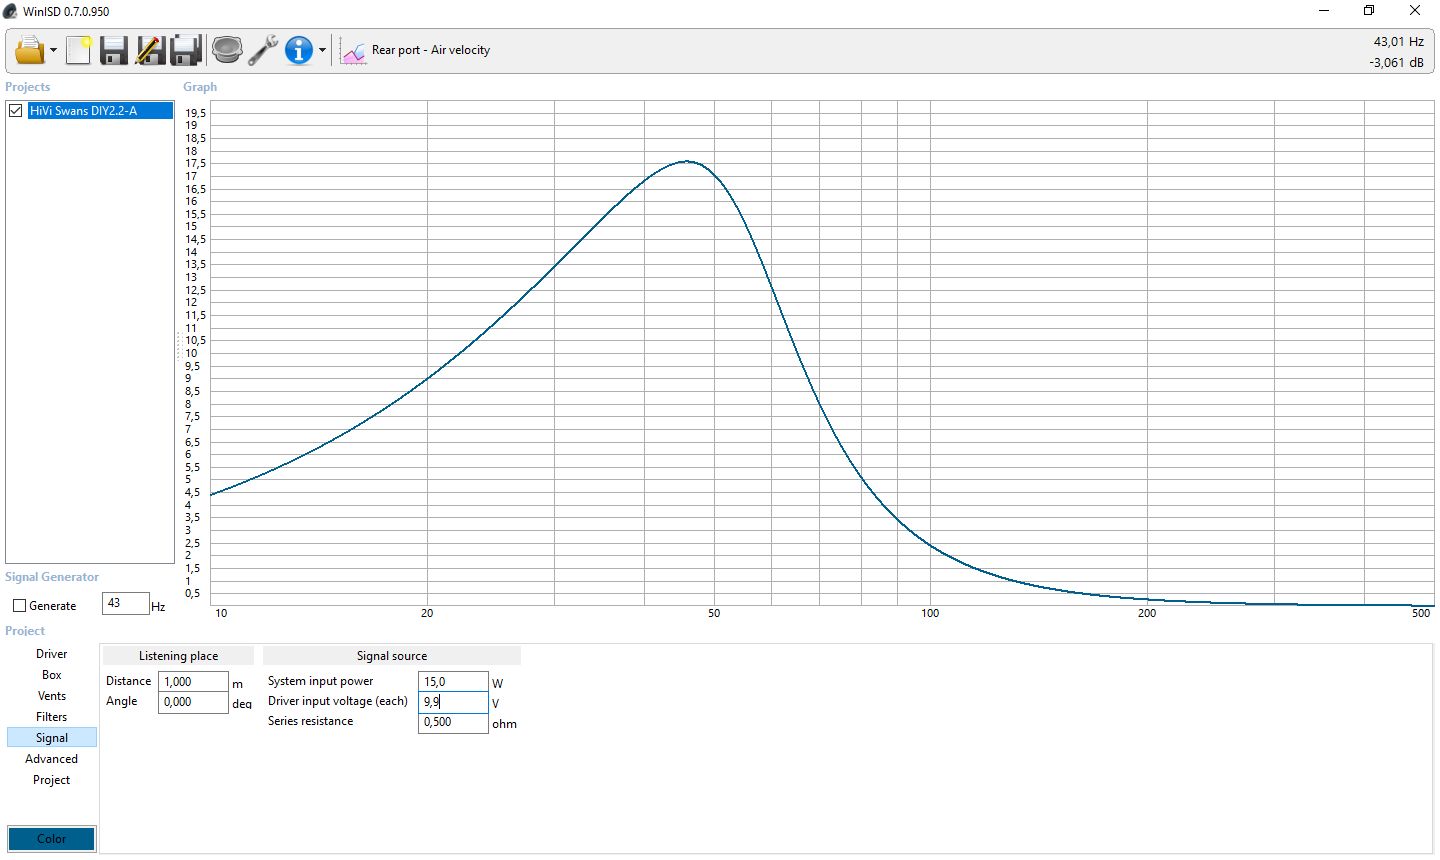Image resolution: width=1440 pixels, height=860 pixels.
Task: Save all projects with multi-disk icon
Action: (x=186, y=50)
